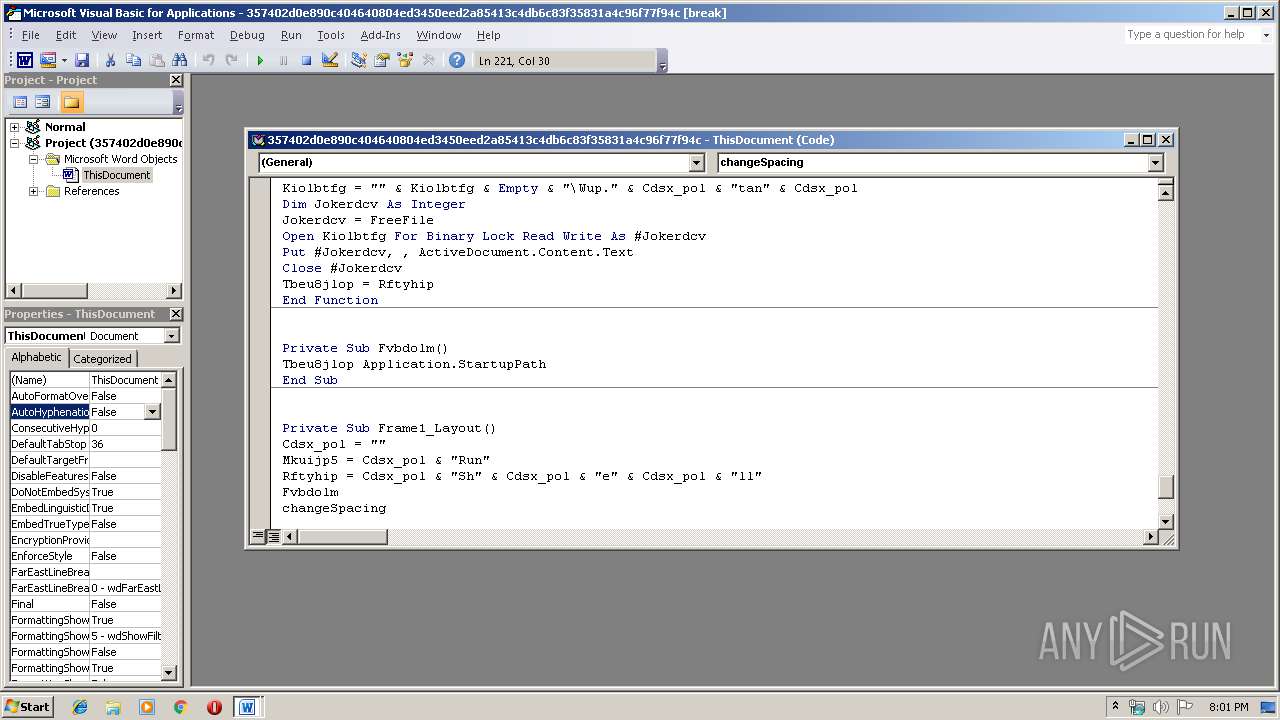
Task: Click the Undo toolbar icon
Action: (x=208, y=61)
